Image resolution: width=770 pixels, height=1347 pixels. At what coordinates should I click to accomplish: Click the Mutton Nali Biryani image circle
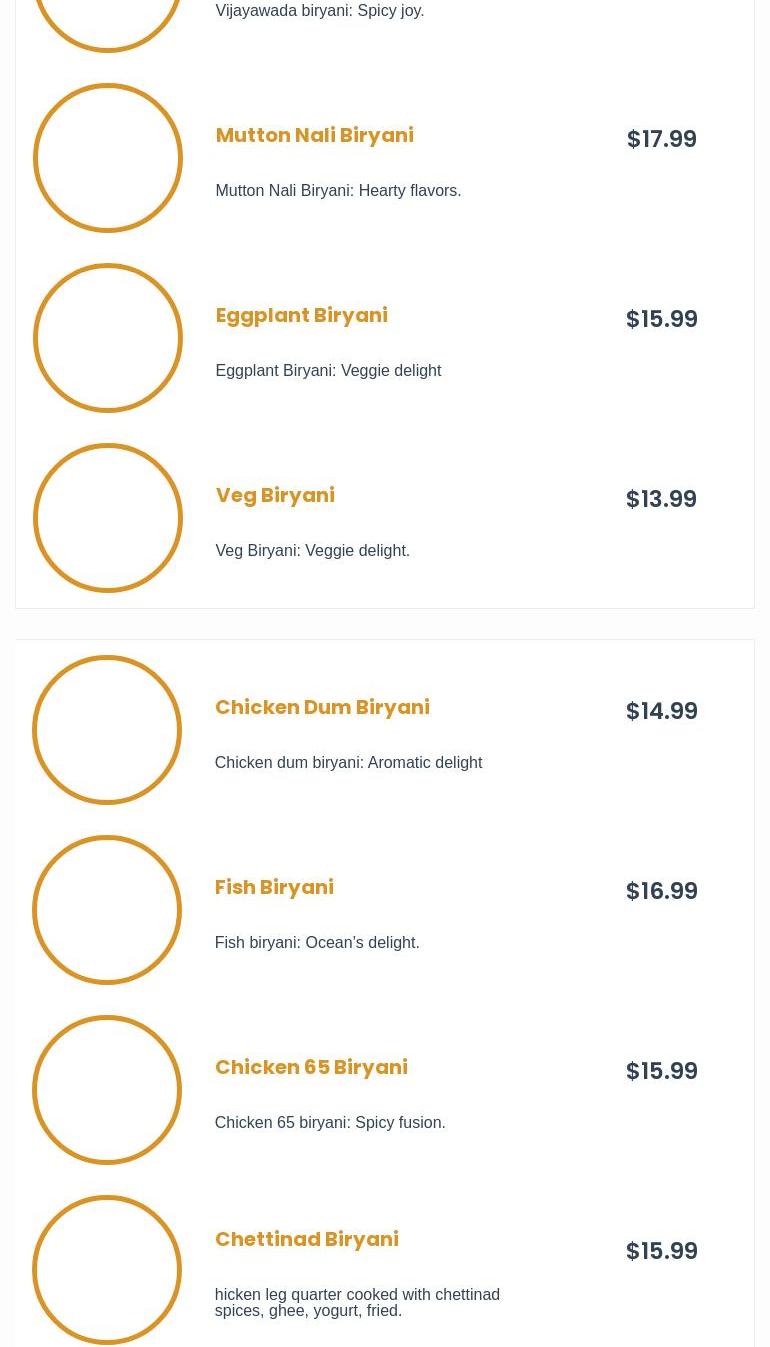[x=108, y=158]
